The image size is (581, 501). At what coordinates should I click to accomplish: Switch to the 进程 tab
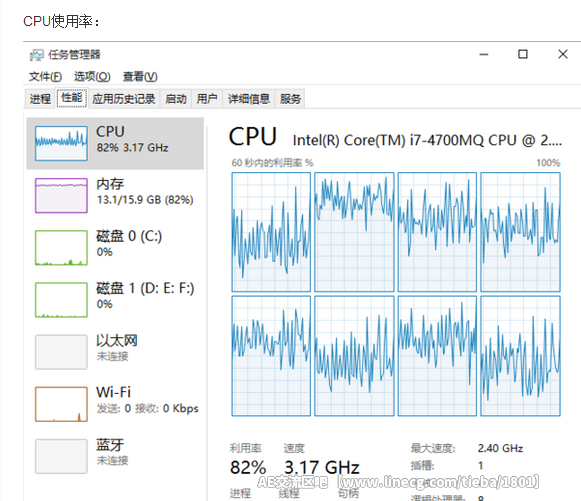pos(40,99)
